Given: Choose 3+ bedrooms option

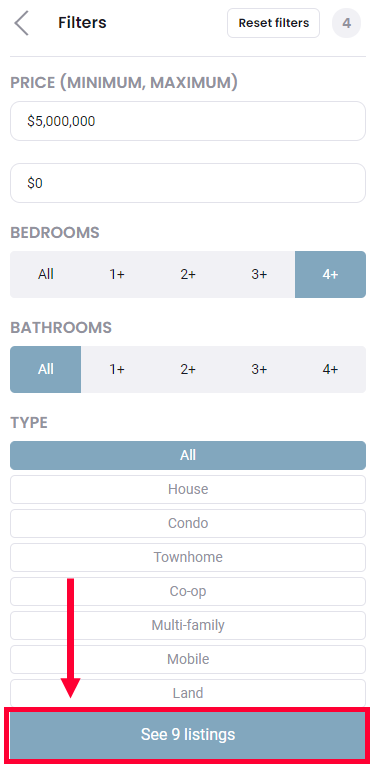Looking at the screenshot, I should click(x=259, y=274).
